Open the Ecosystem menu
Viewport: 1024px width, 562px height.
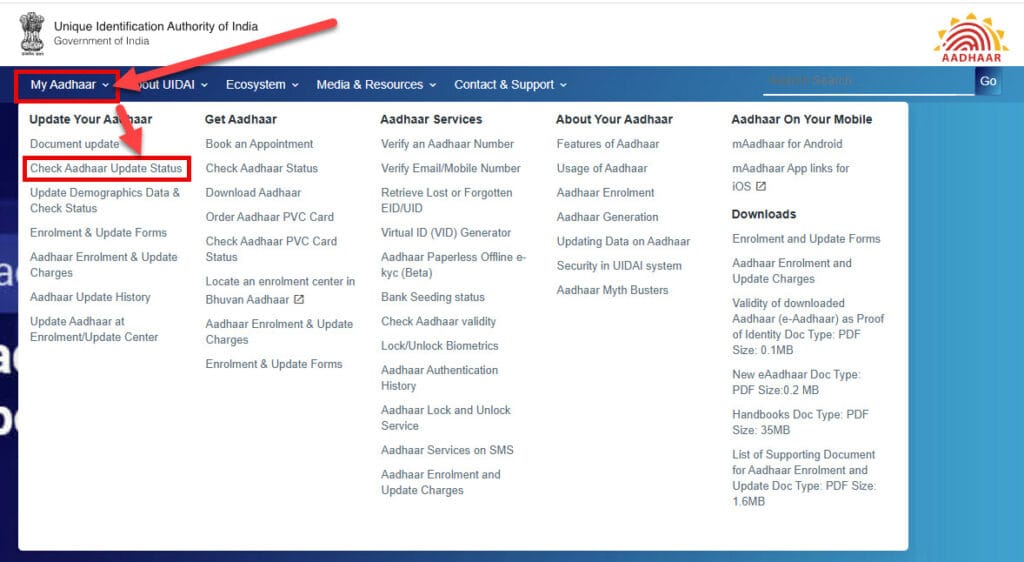tap(262, 85)
